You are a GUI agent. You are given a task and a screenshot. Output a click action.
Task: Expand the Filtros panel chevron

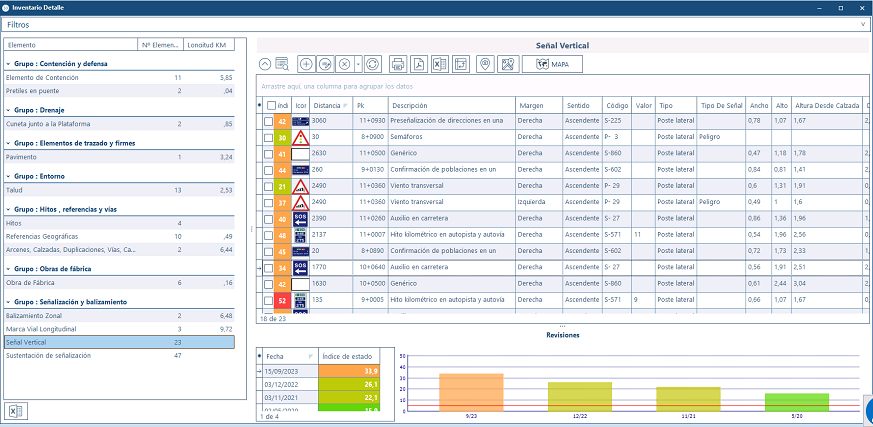coord(862,22)
